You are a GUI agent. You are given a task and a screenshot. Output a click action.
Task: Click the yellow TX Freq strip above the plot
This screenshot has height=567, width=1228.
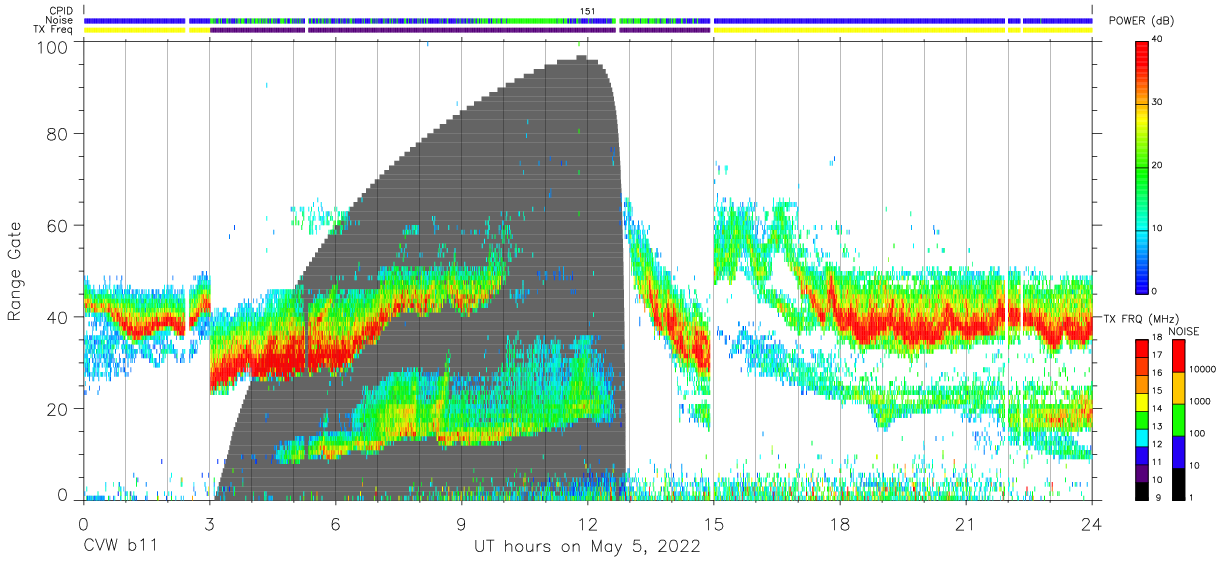tap(860, 30)
